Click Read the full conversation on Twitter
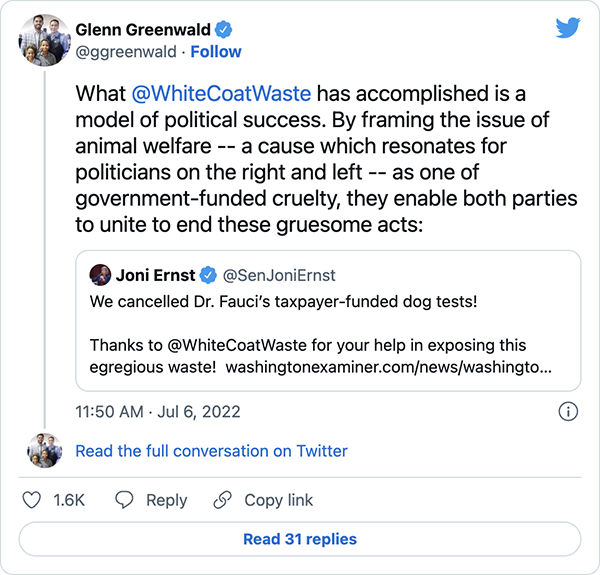This screenshot has height=575, width=600. click(x=212, y=451)
